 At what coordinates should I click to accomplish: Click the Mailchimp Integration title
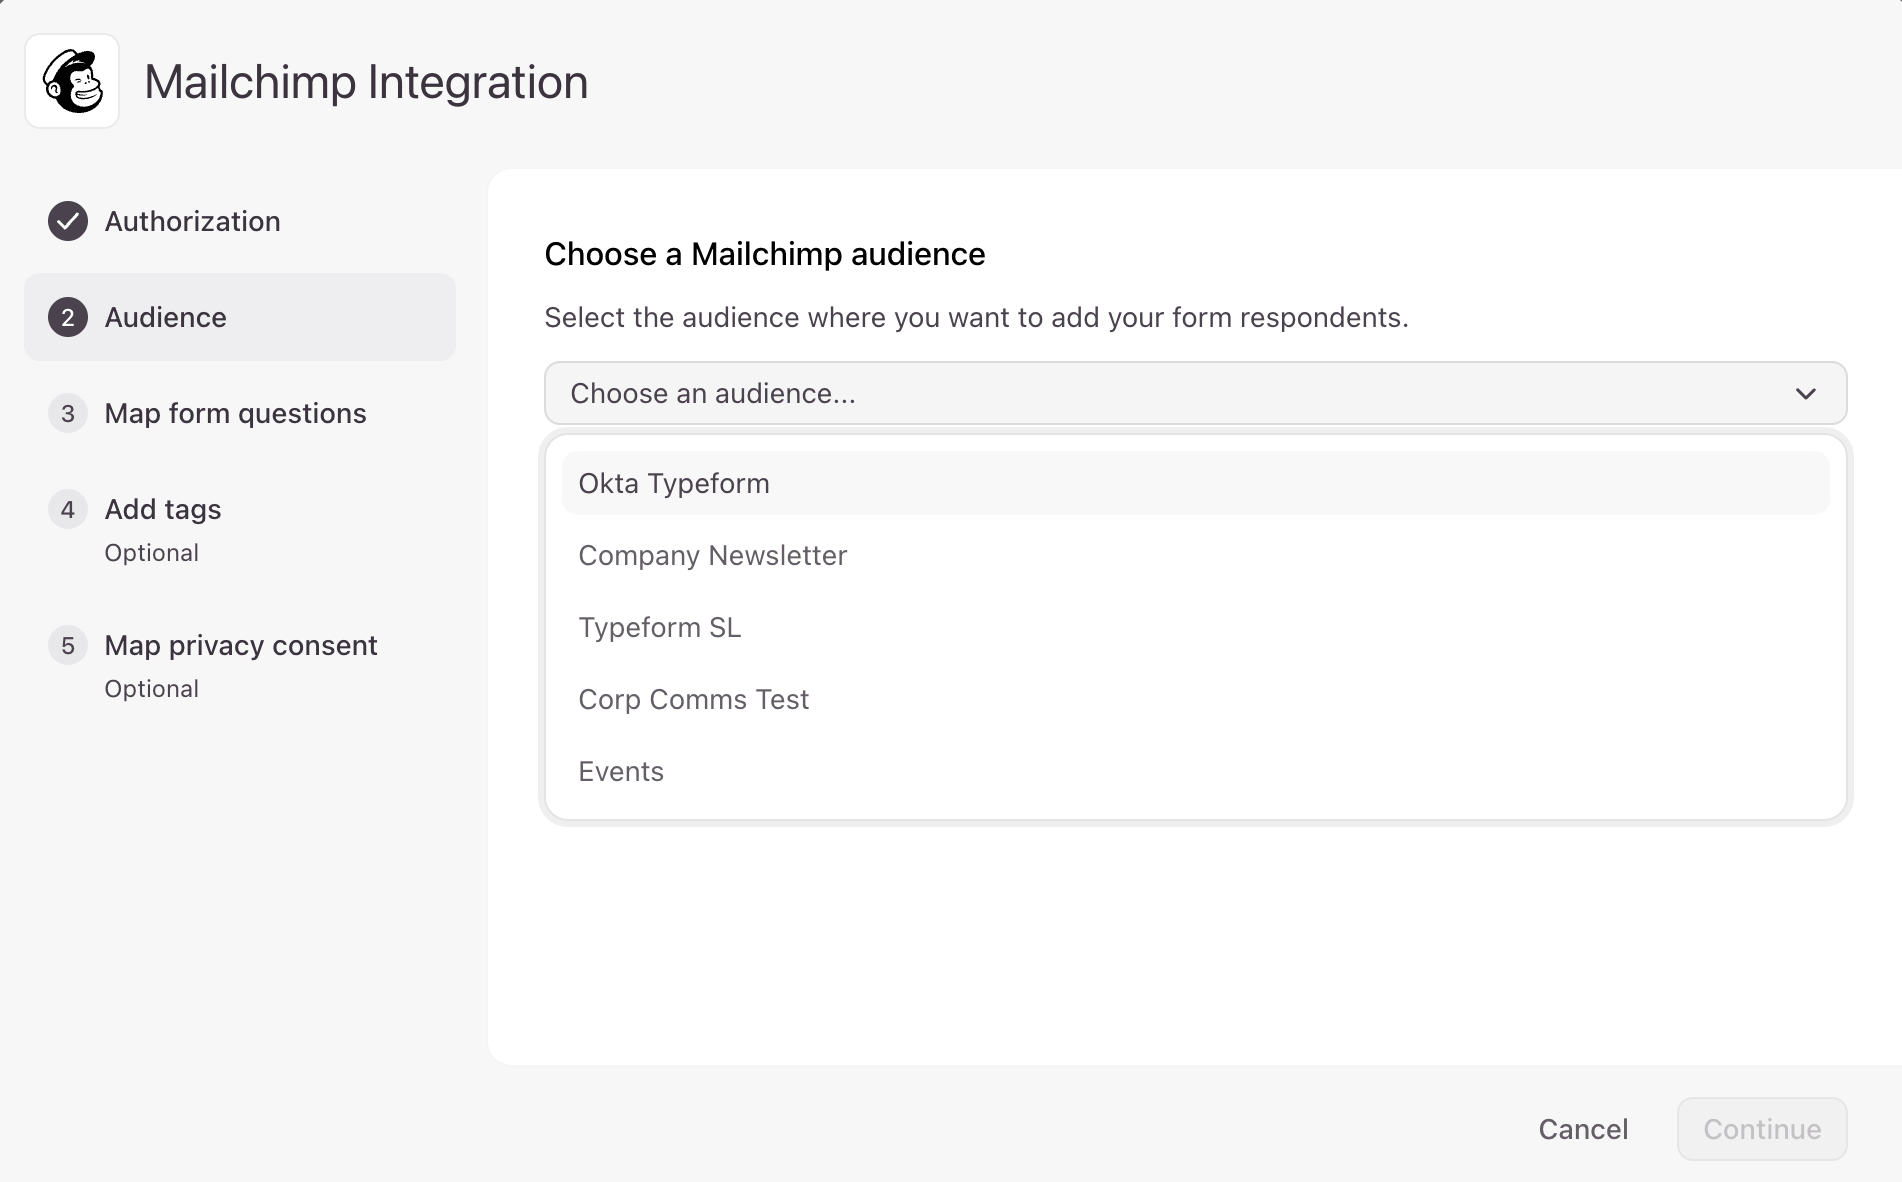pyautogui.click(x=366, y=82)
